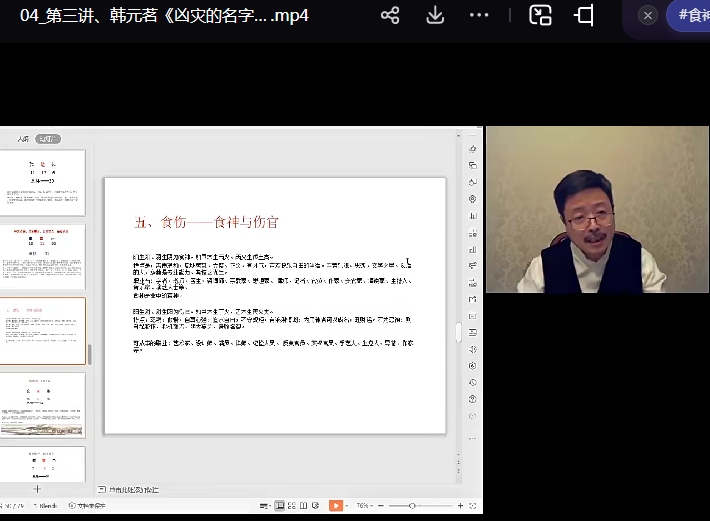Image resolution: width=710 pixels, height=521 pixels.
Task: Click the presenter webcam video
Action: click(597, 209)
